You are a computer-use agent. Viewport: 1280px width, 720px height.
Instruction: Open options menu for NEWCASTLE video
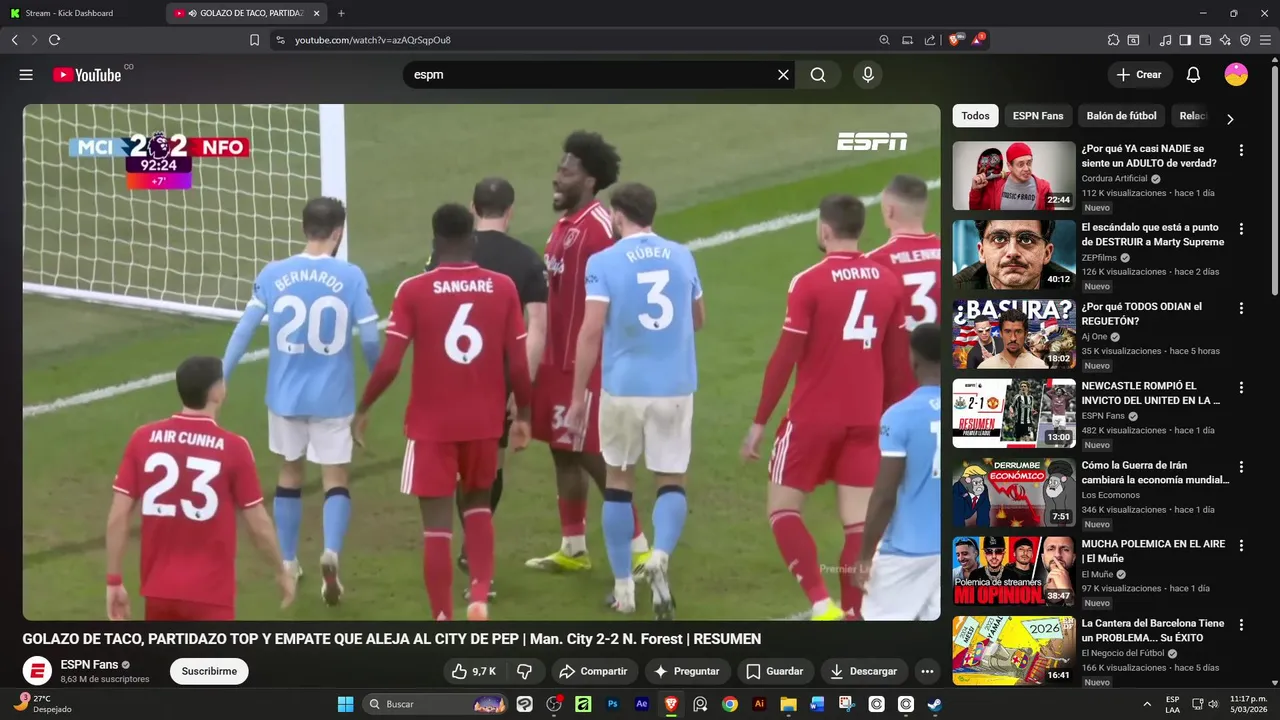(1241, 387)
